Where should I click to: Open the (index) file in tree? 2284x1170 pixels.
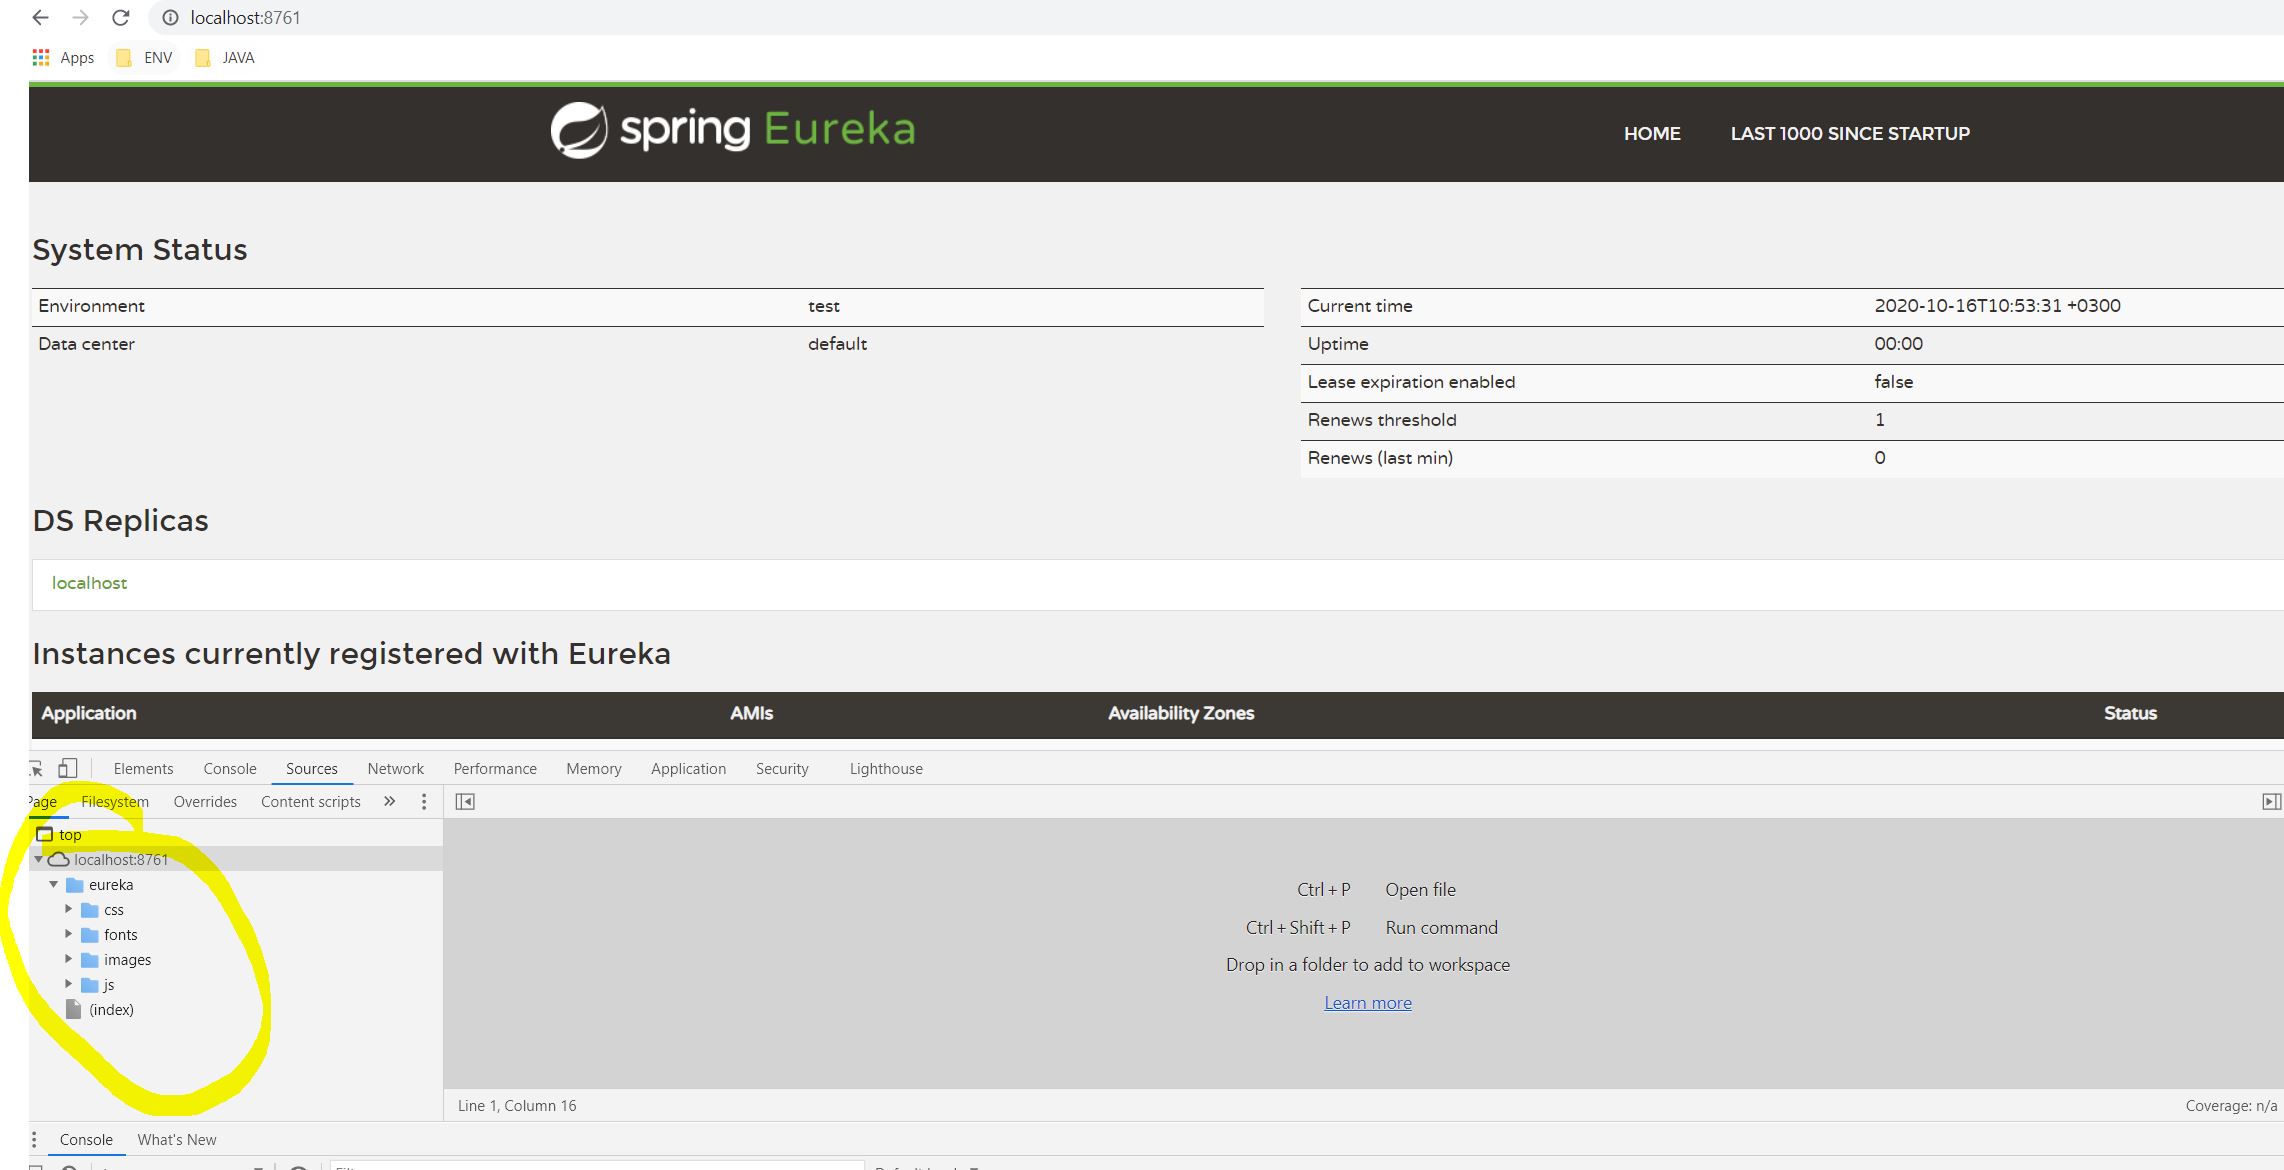click(x=110, y=1010)
